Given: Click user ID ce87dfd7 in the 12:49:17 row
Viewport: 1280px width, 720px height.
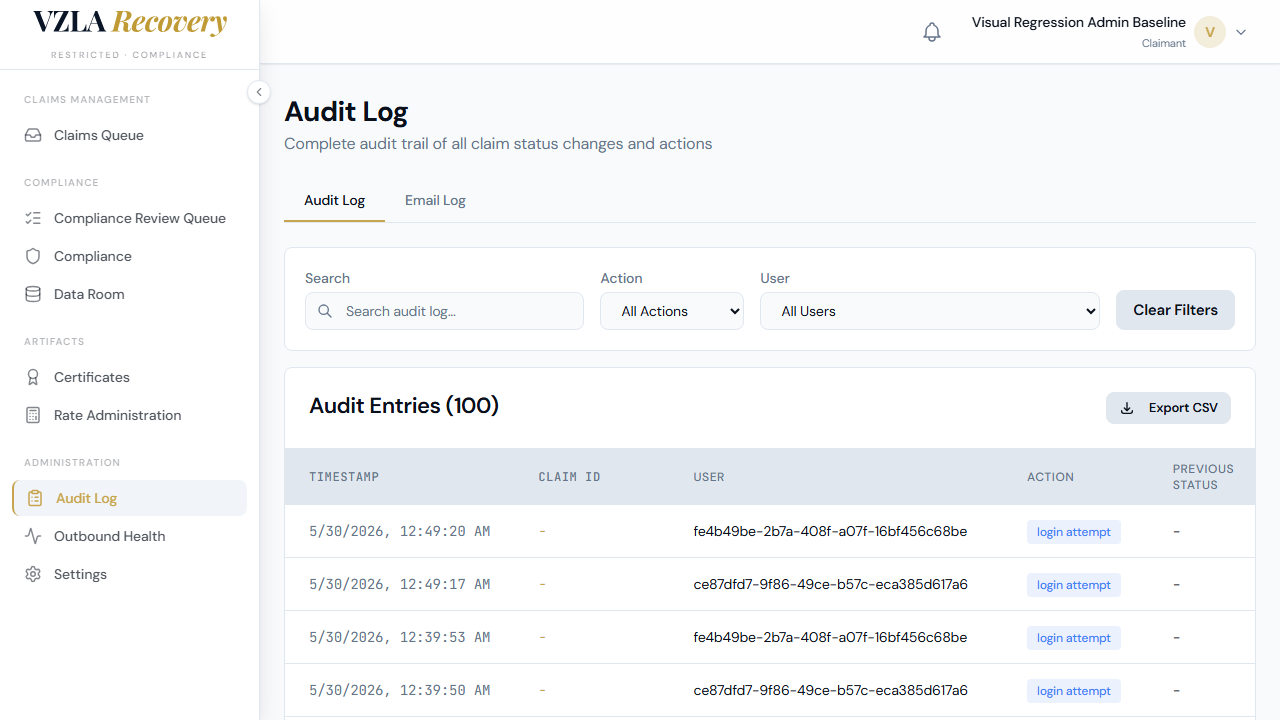Looking at the screenshot, I should point(830,584).
